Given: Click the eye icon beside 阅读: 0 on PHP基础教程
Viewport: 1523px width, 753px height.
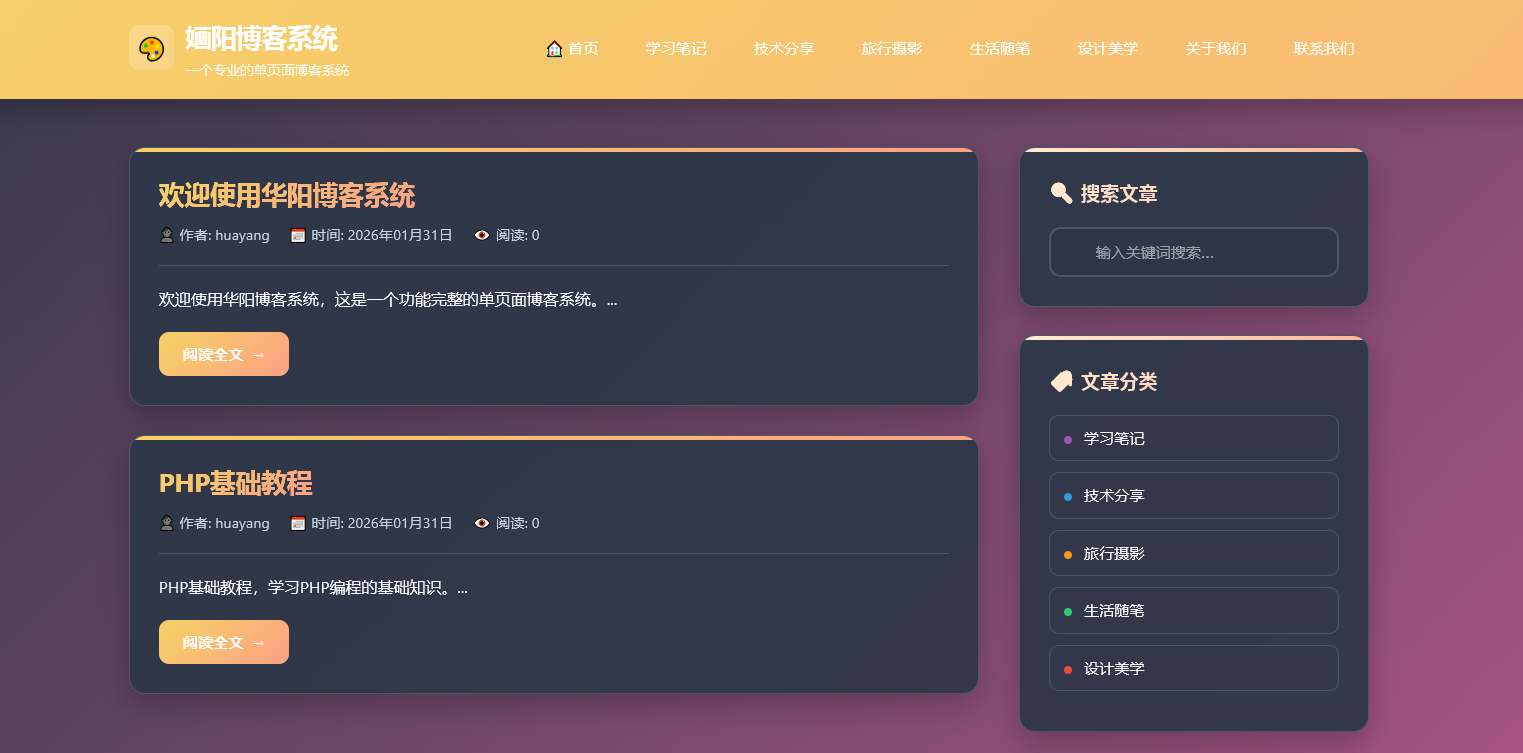Looking at the screenshot, I should click(x=482, y=523).
